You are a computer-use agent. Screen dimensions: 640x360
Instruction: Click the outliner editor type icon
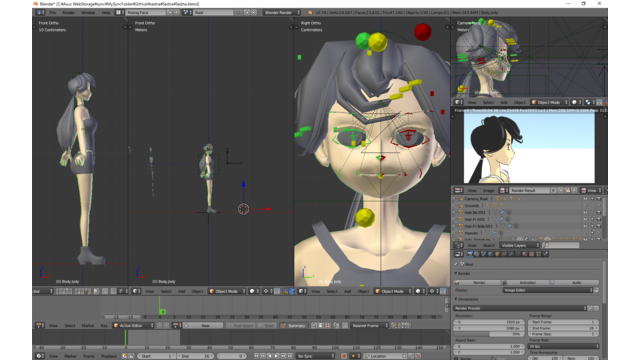(459, 245)
